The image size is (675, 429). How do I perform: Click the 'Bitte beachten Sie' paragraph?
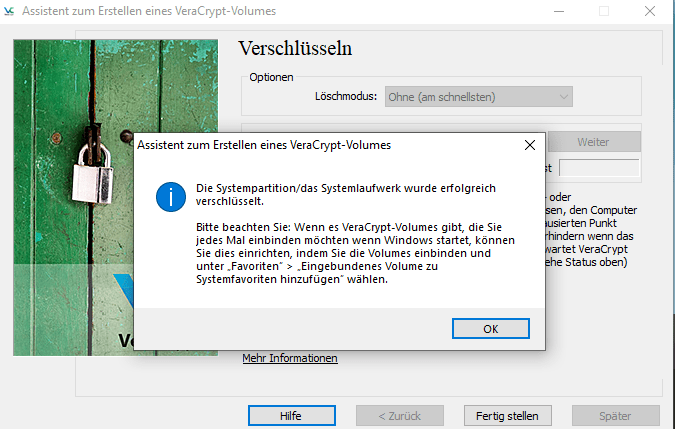point(355,253)
